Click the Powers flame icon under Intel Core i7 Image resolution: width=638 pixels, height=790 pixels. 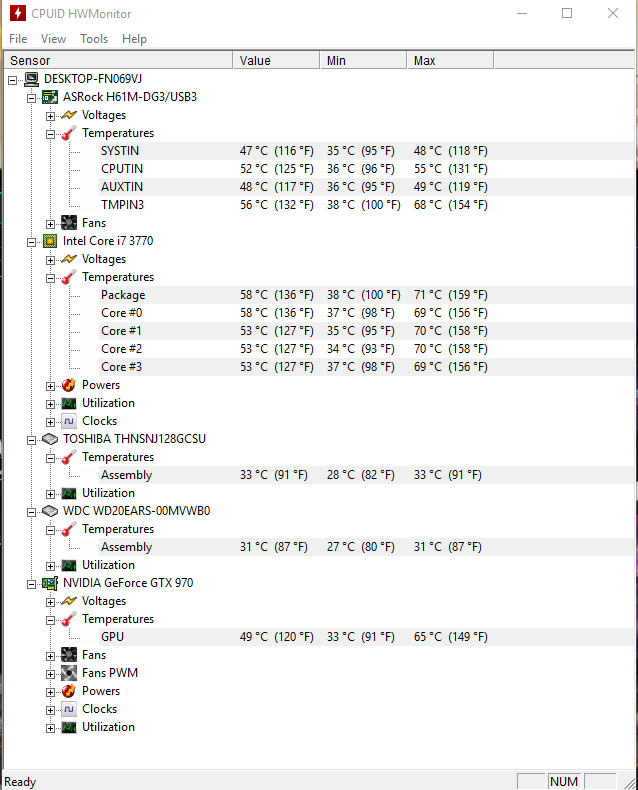(69, 385)
